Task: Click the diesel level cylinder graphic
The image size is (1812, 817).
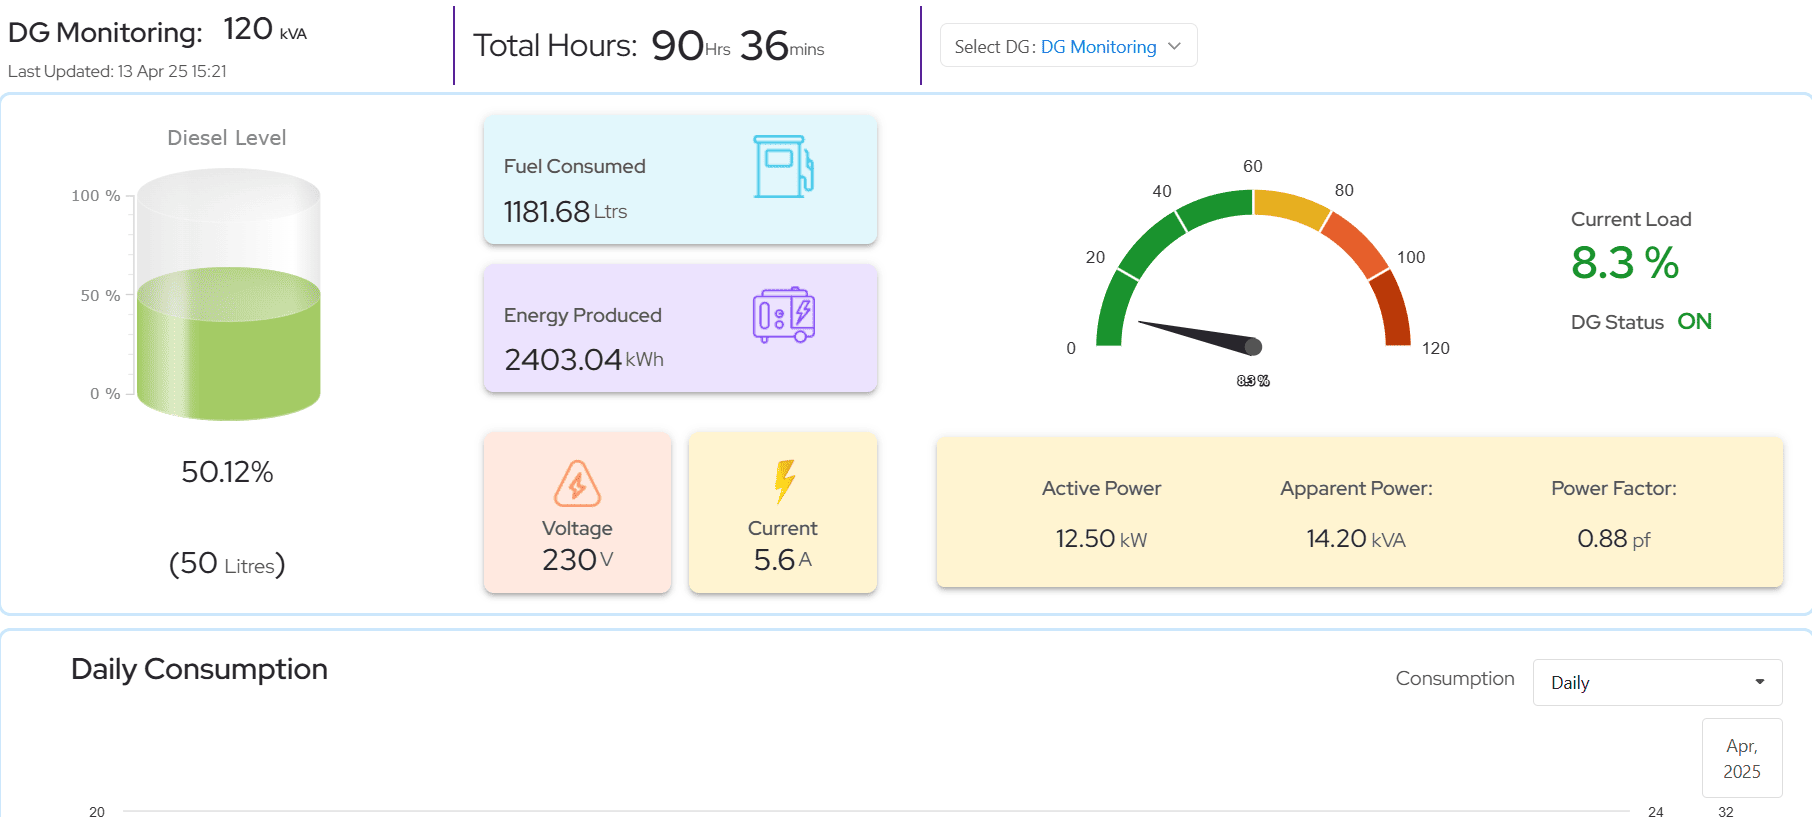Action: 229,294
